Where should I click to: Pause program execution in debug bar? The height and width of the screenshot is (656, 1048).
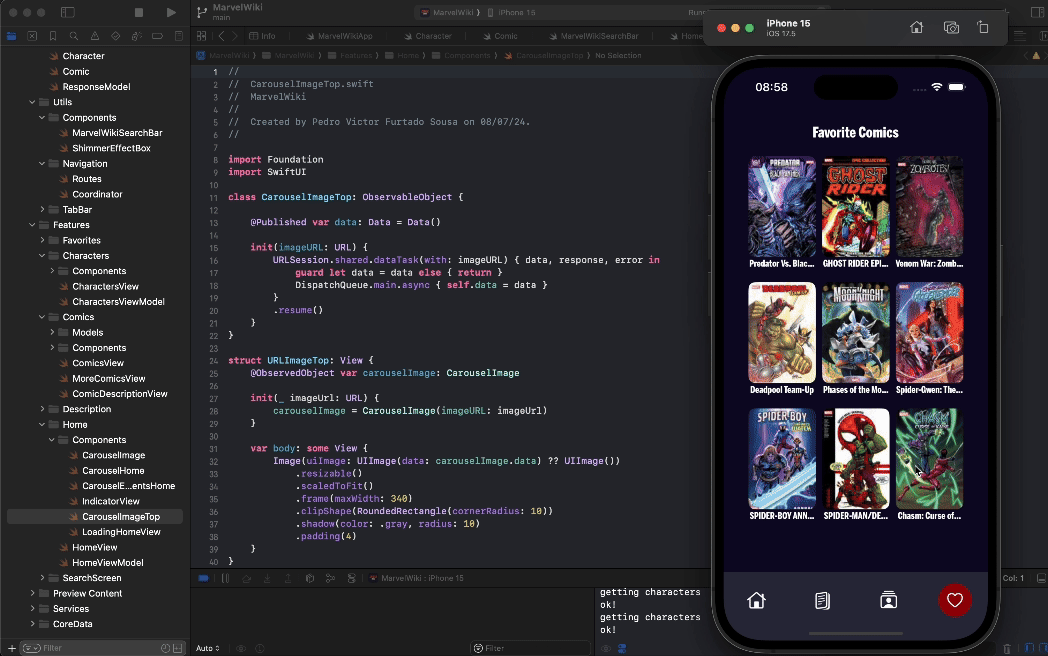(x=225, y=578)
